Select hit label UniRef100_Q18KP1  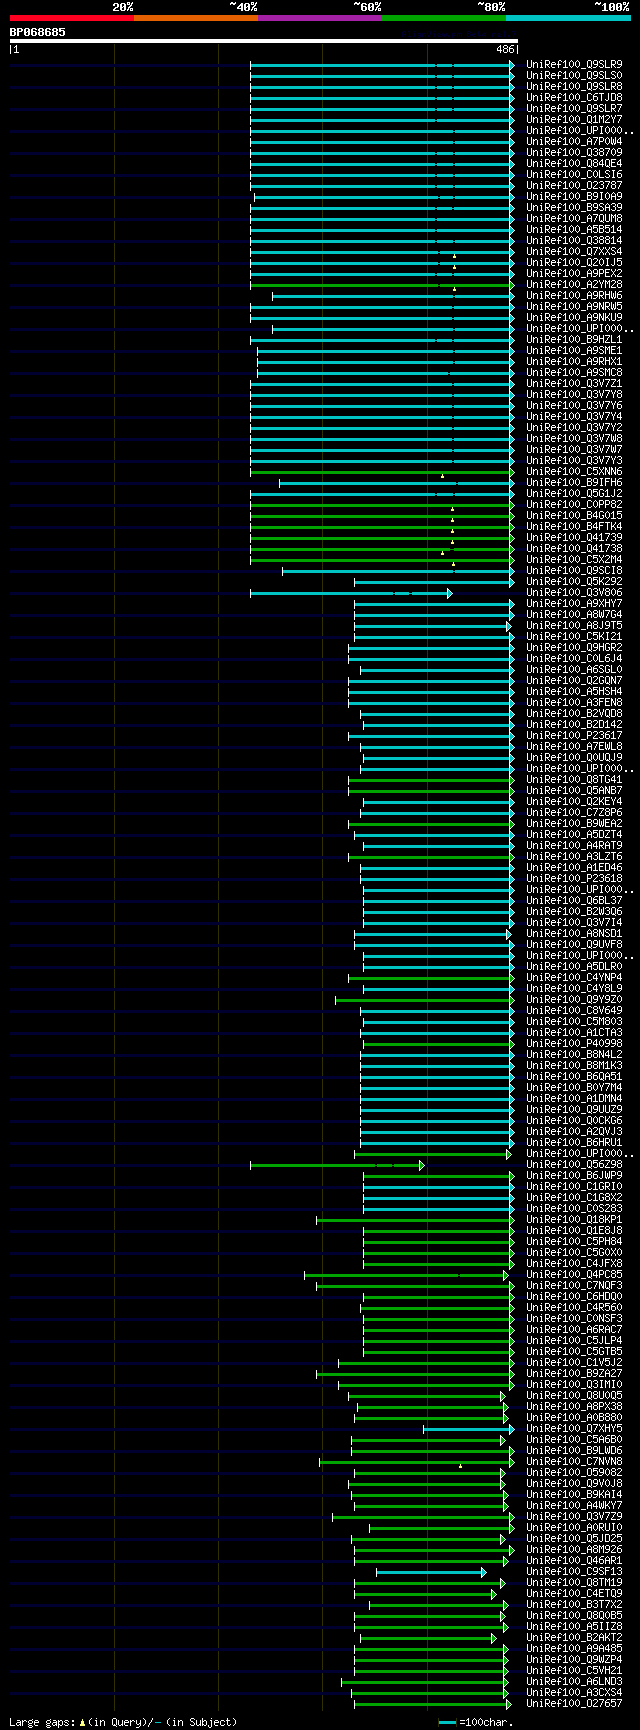pyautogui.click(x=574, y=1220)
